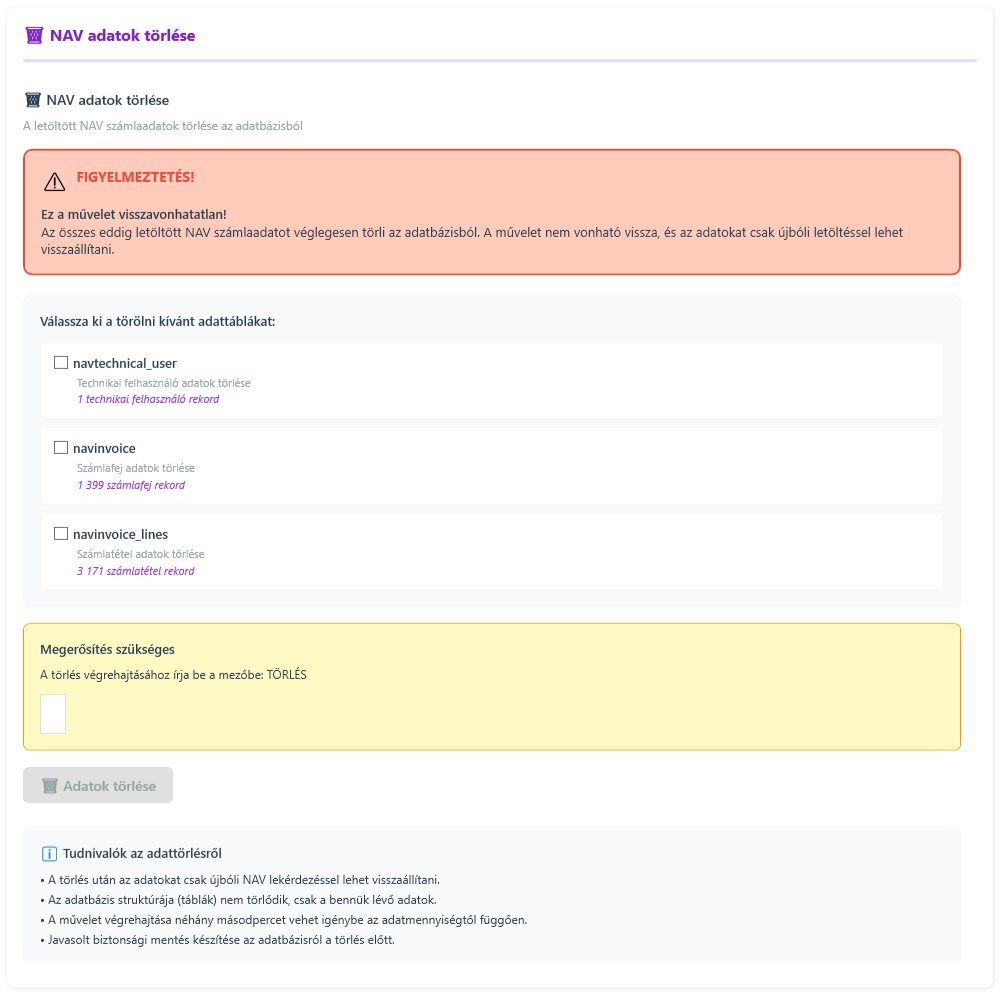Click the warning triangle icon
Screen dimensions: 1000x995
(54, 181)
